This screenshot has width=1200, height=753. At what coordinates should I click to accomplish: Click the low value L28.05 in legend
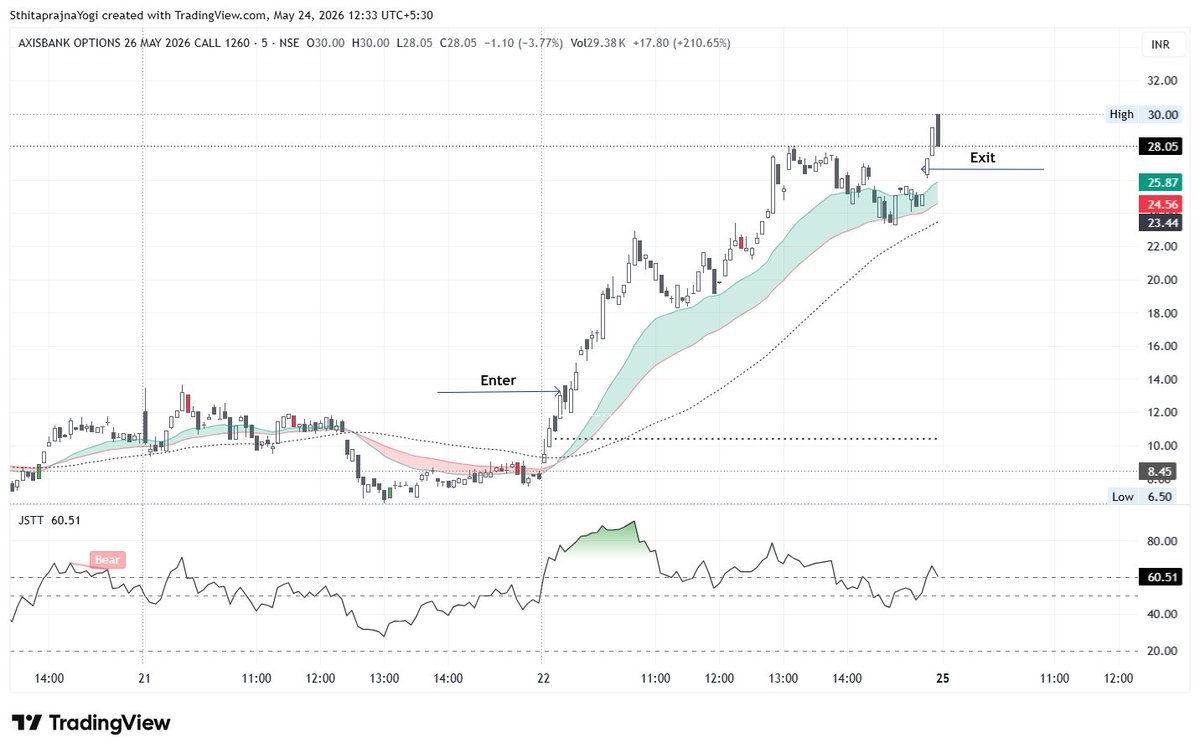tap(413, 43)
